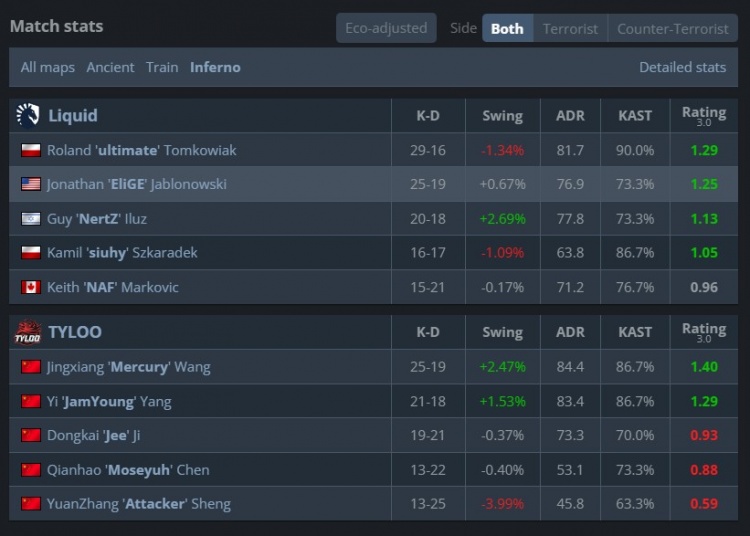Click the Liquid table Rating 3.0 header
Image resolution: width=750 pixels, height=536 pixels.
(703, 116)
